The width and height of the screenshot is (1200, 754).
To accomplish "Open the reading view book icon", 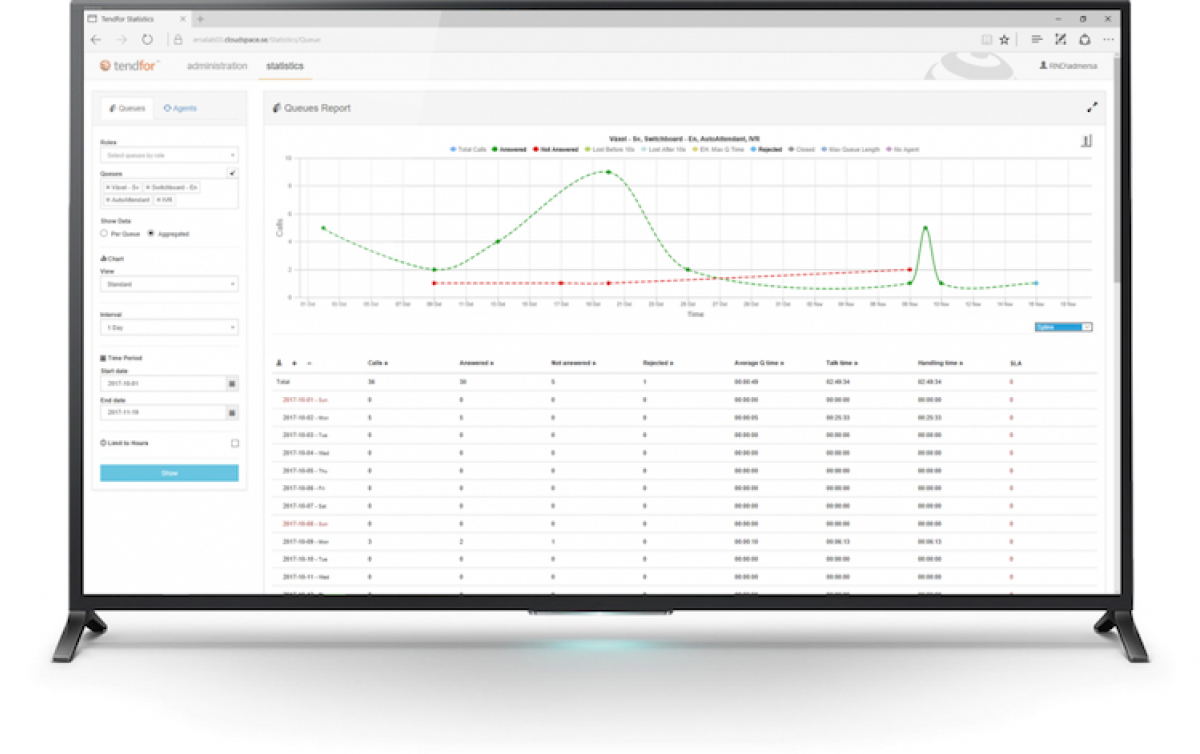I will [986, 39].
